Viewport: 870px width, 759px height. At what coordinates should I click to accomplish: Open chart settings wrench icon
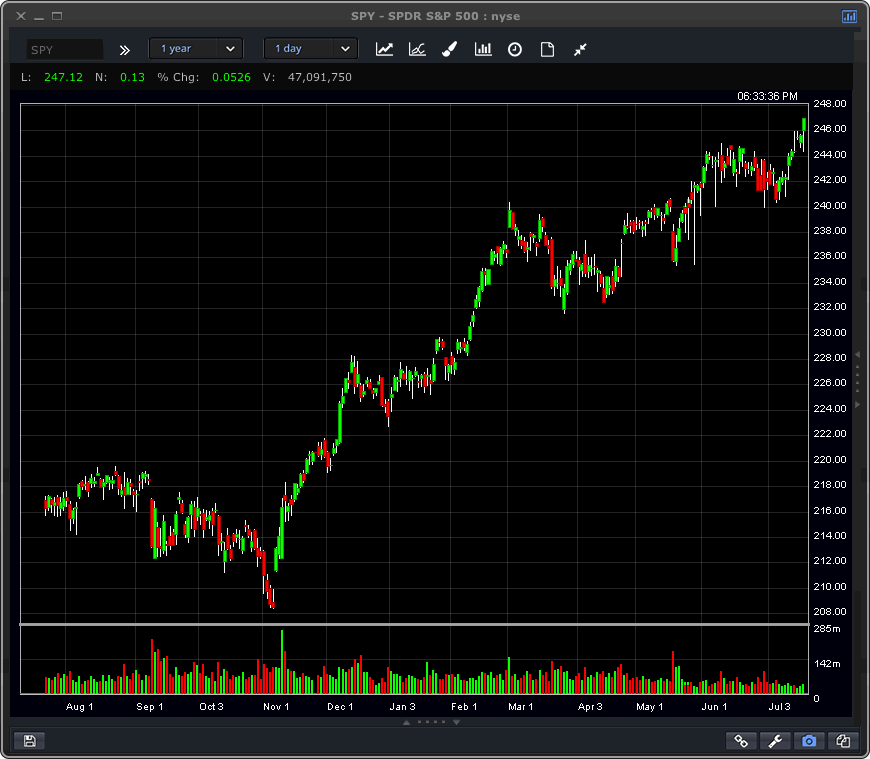click(775, 741)
